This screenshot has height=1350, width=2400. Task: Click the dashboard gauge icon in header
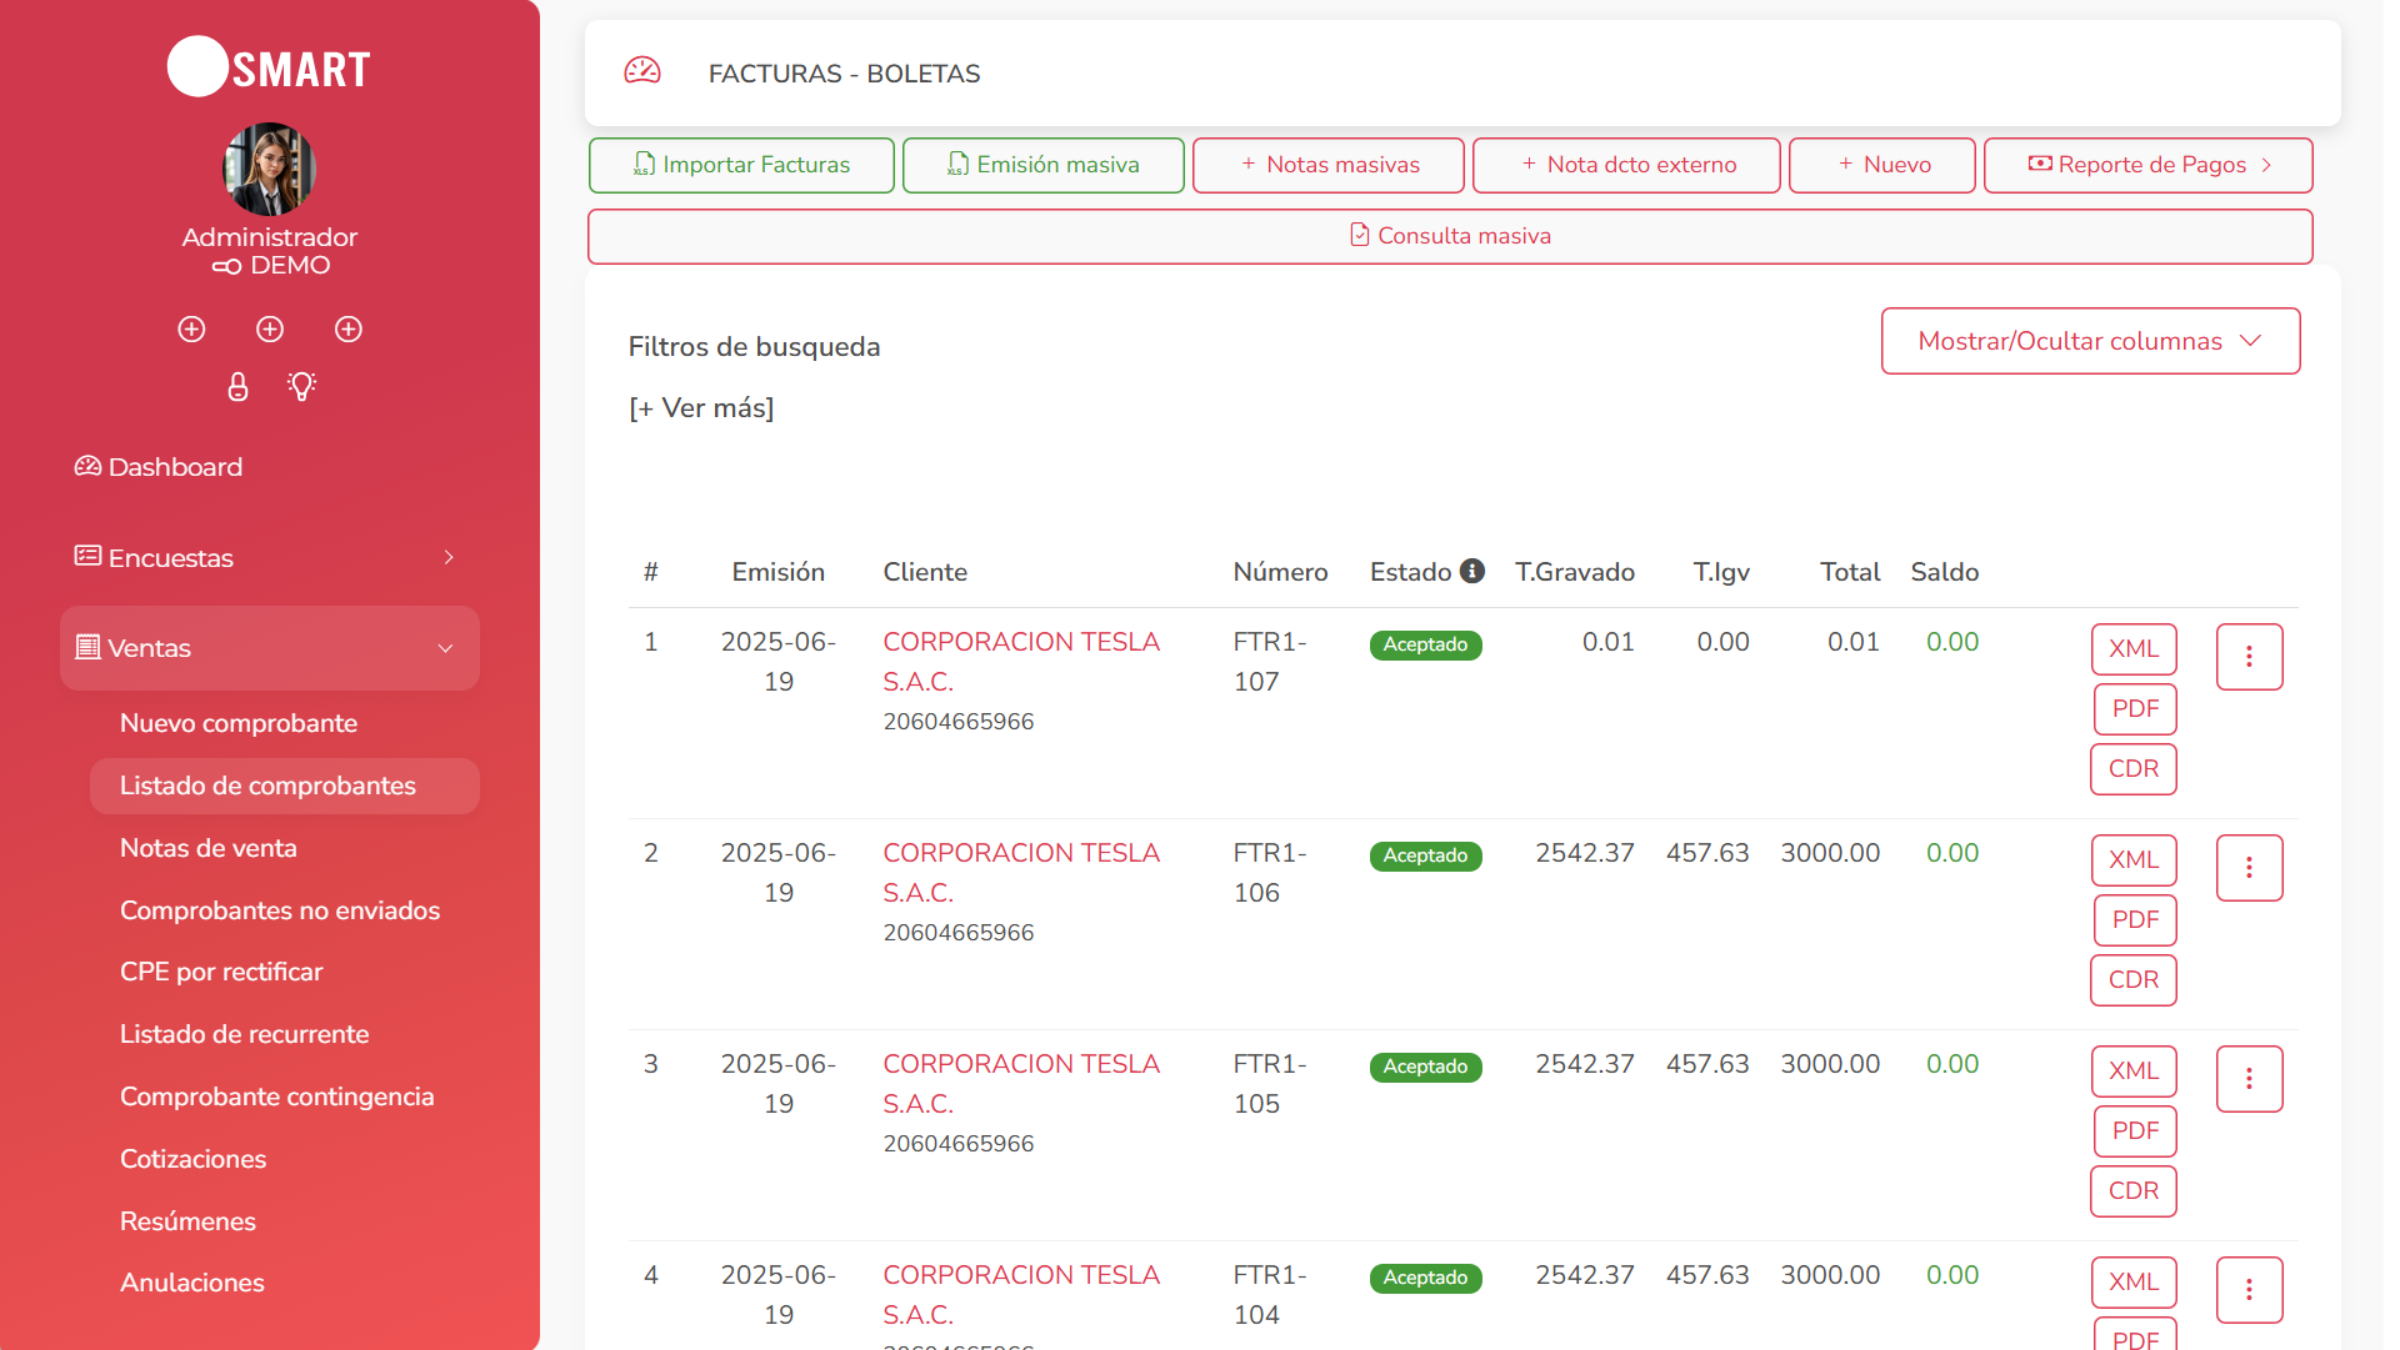[642, 72]
